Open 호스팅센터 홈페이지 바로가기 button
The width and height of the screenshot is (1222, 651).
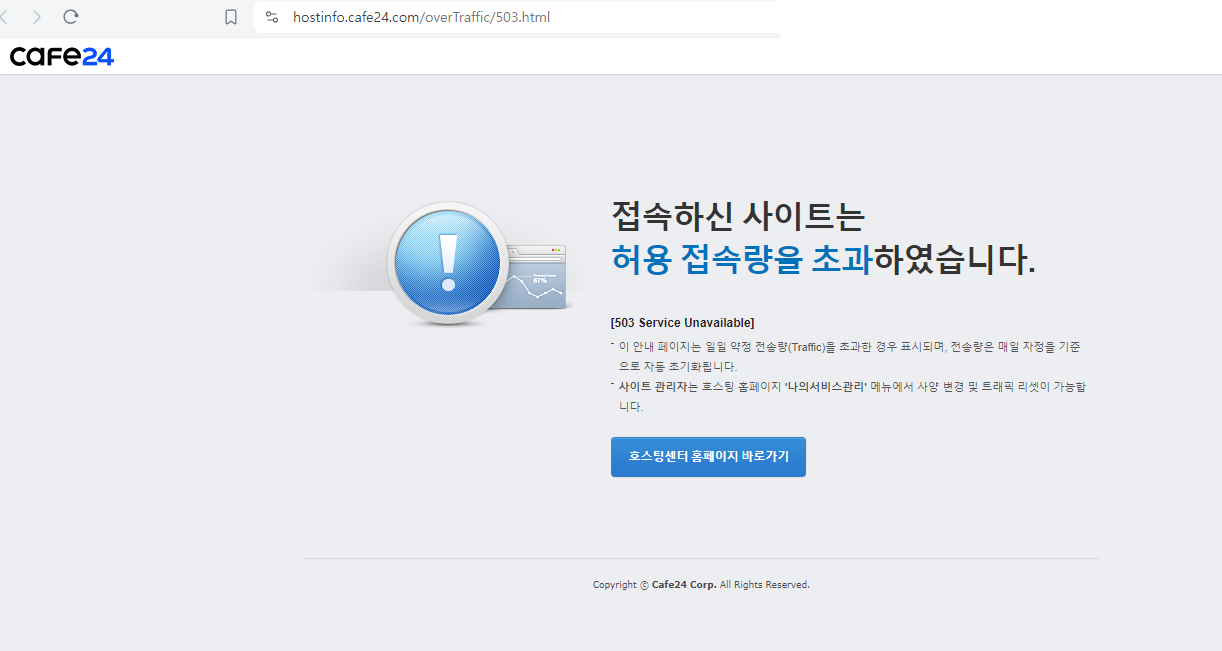(708, 456)
